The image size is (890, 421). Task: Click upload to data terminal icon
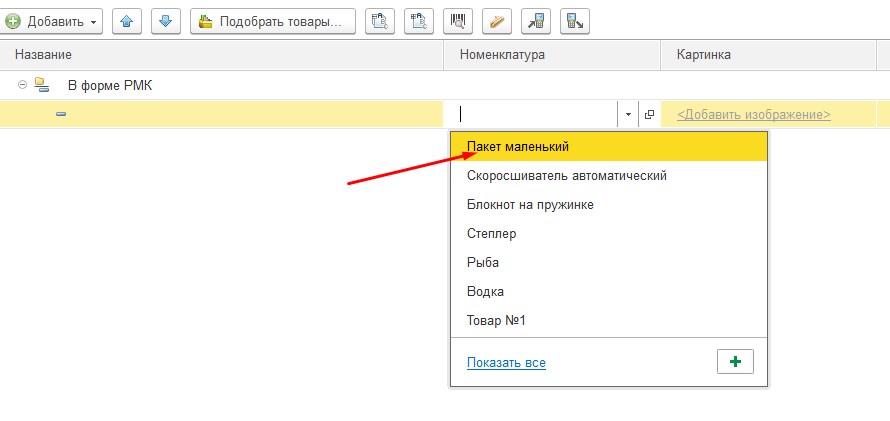tap(574, 22)
